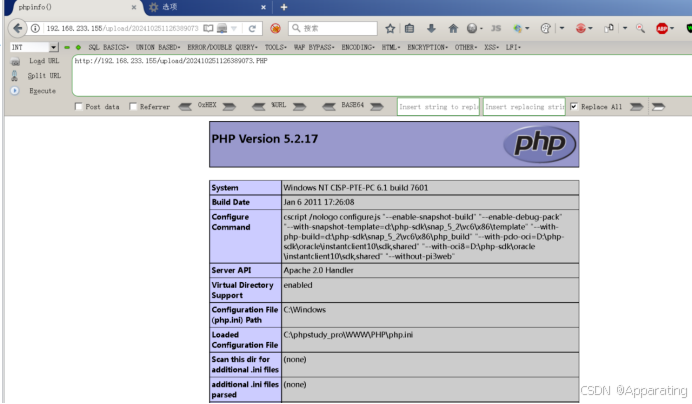Click the Windows NT CISP-PTE-PC system value

pyautogui.click(x=356, y=188)
